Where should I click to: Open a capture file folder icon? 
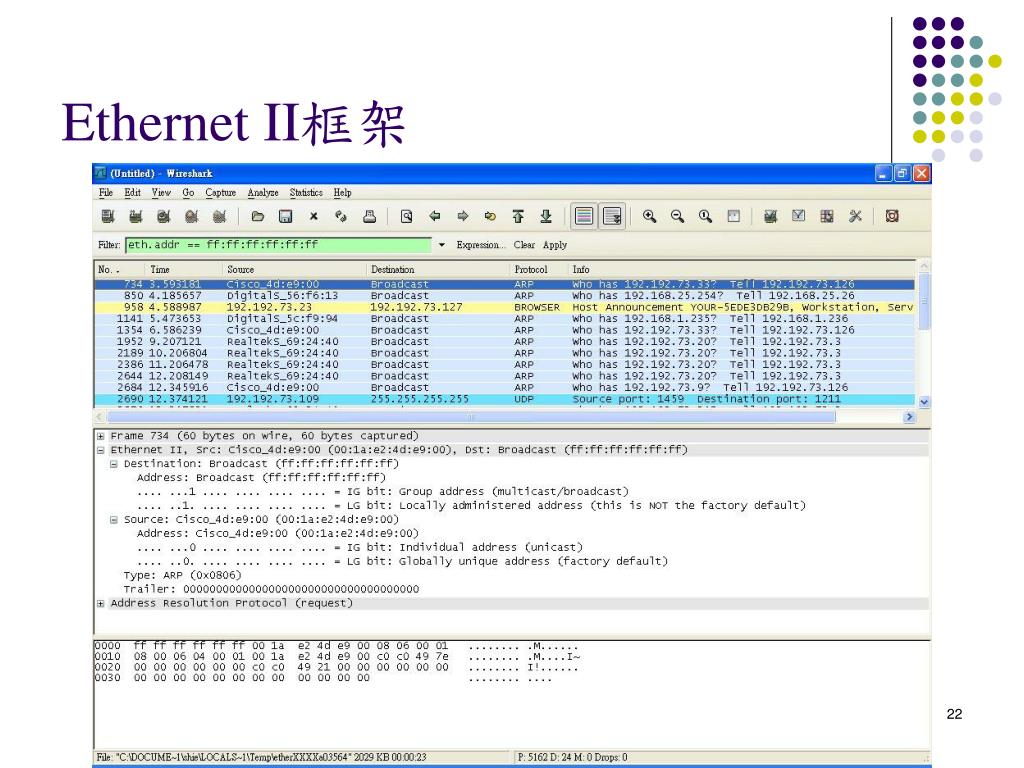click(258, 216)
